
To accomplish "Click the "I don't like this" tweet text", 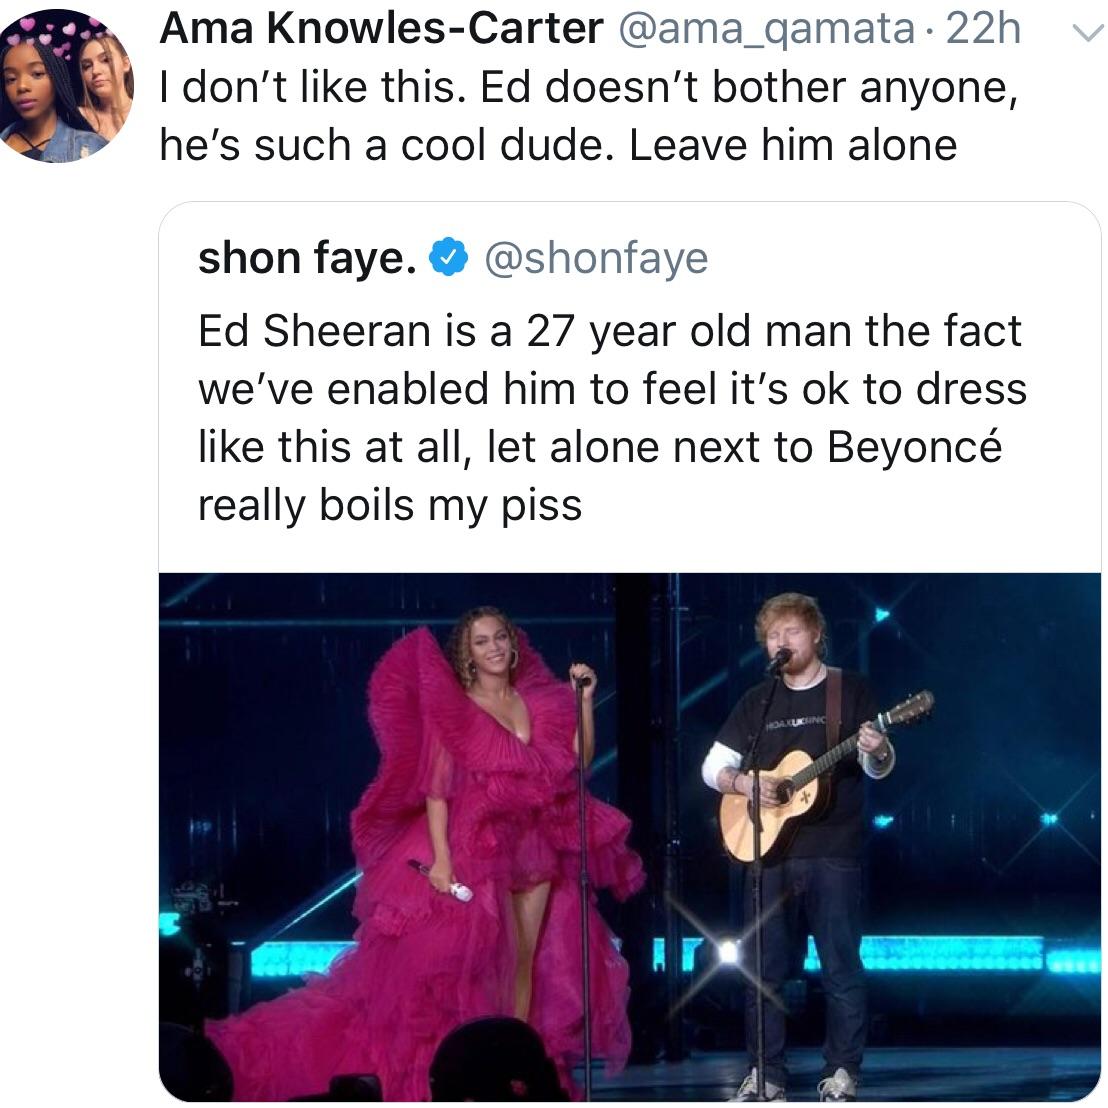I will pos(313,88).
